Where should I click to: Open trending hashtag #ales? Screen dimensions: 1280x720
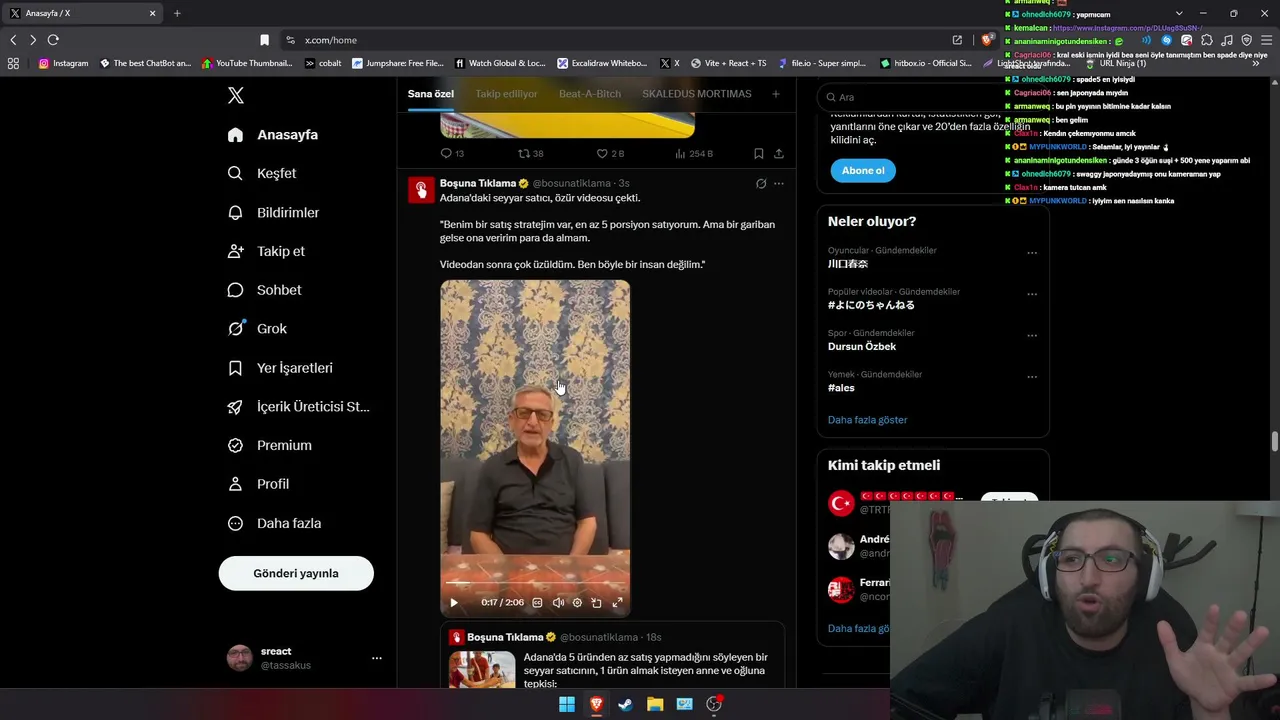pyautogui.click(x=841, y=387)
